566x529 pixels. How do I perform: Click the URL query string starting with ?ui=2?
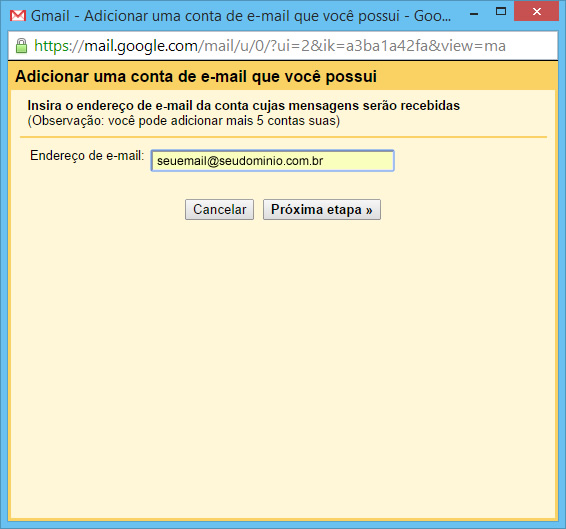coord(387,46)
